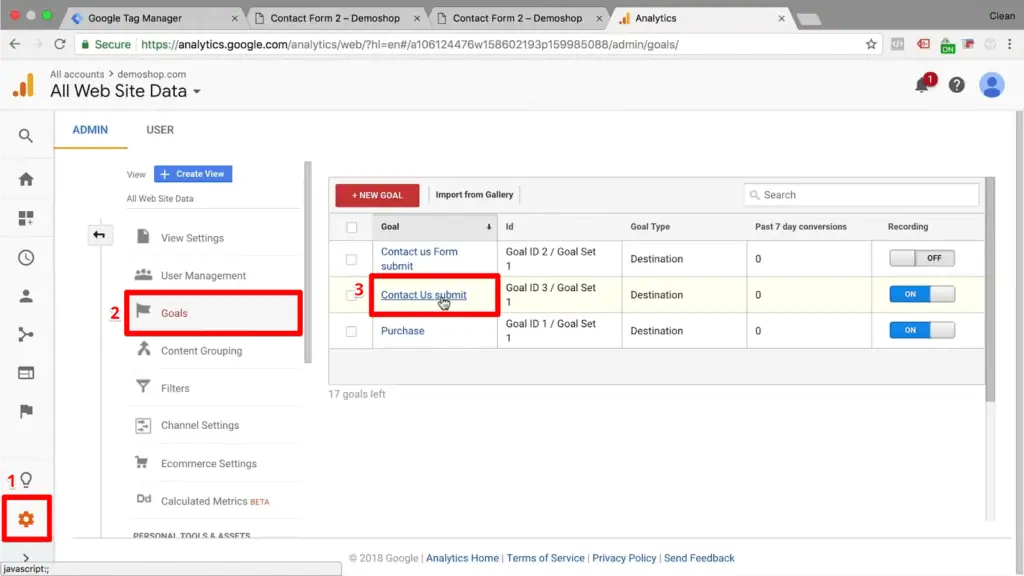Switch to the USER tab
This screenshot has height=576, width=1024.
tap(159, 129)
